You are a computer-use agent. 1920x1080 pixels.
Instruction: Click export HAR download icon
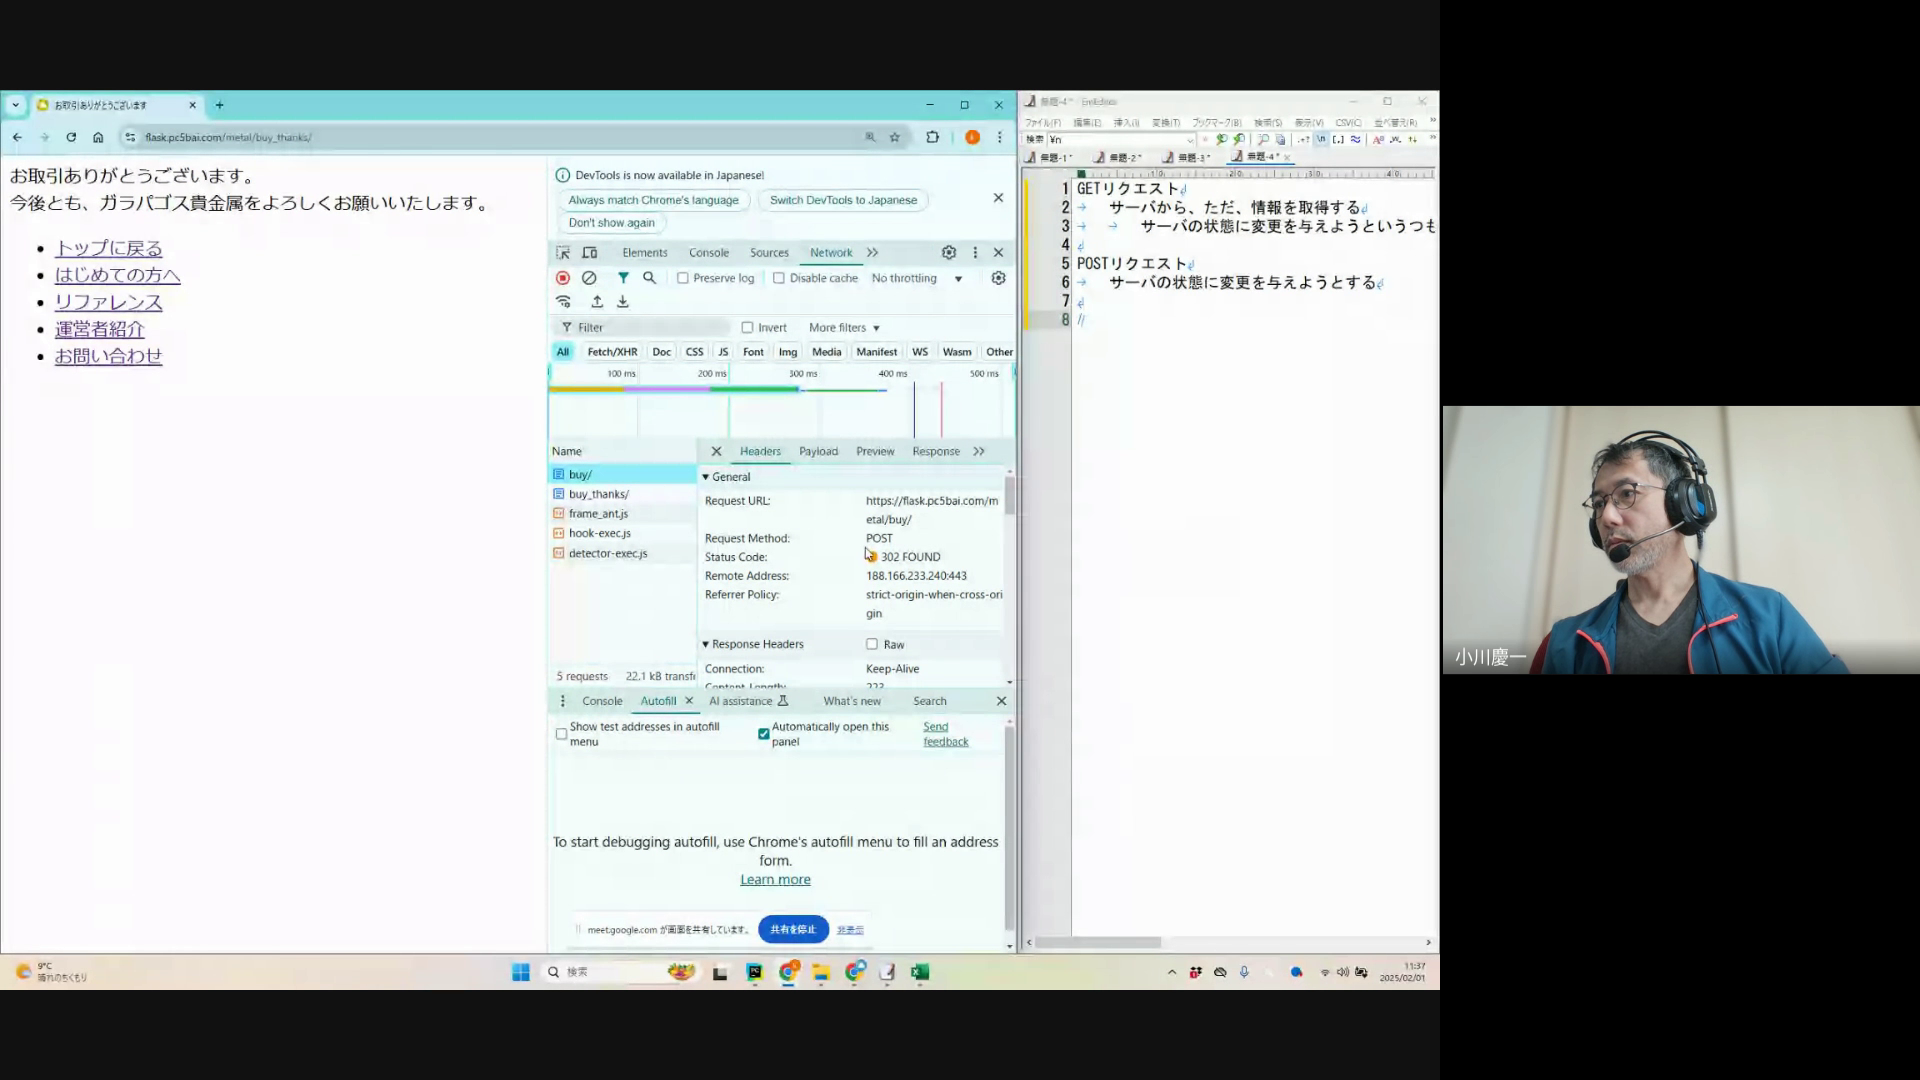(623, 302)
